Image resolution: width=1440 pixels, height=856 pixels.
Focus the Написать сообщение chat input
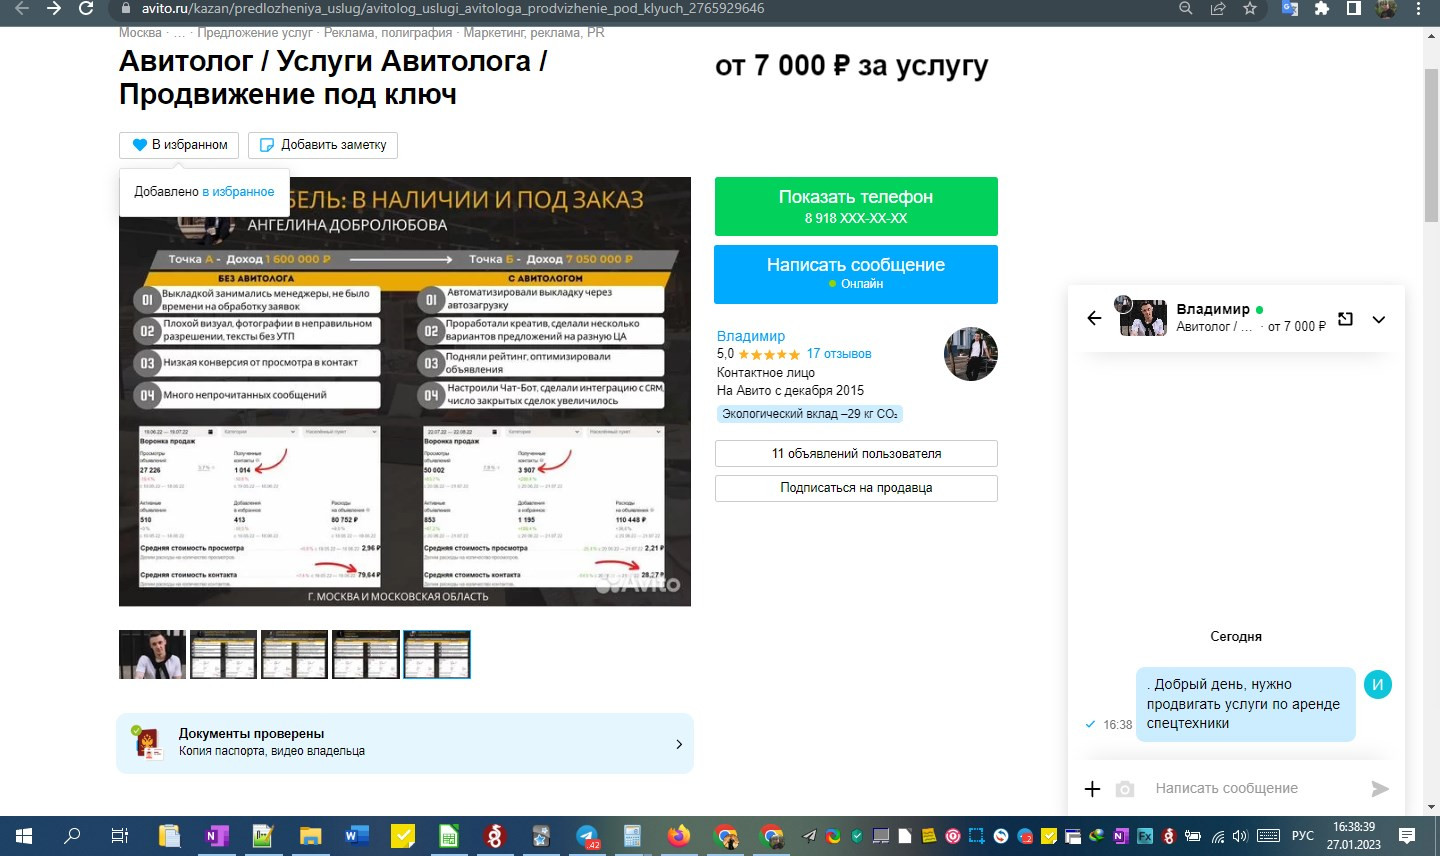pyautogui.click(x=1254, y=789)
